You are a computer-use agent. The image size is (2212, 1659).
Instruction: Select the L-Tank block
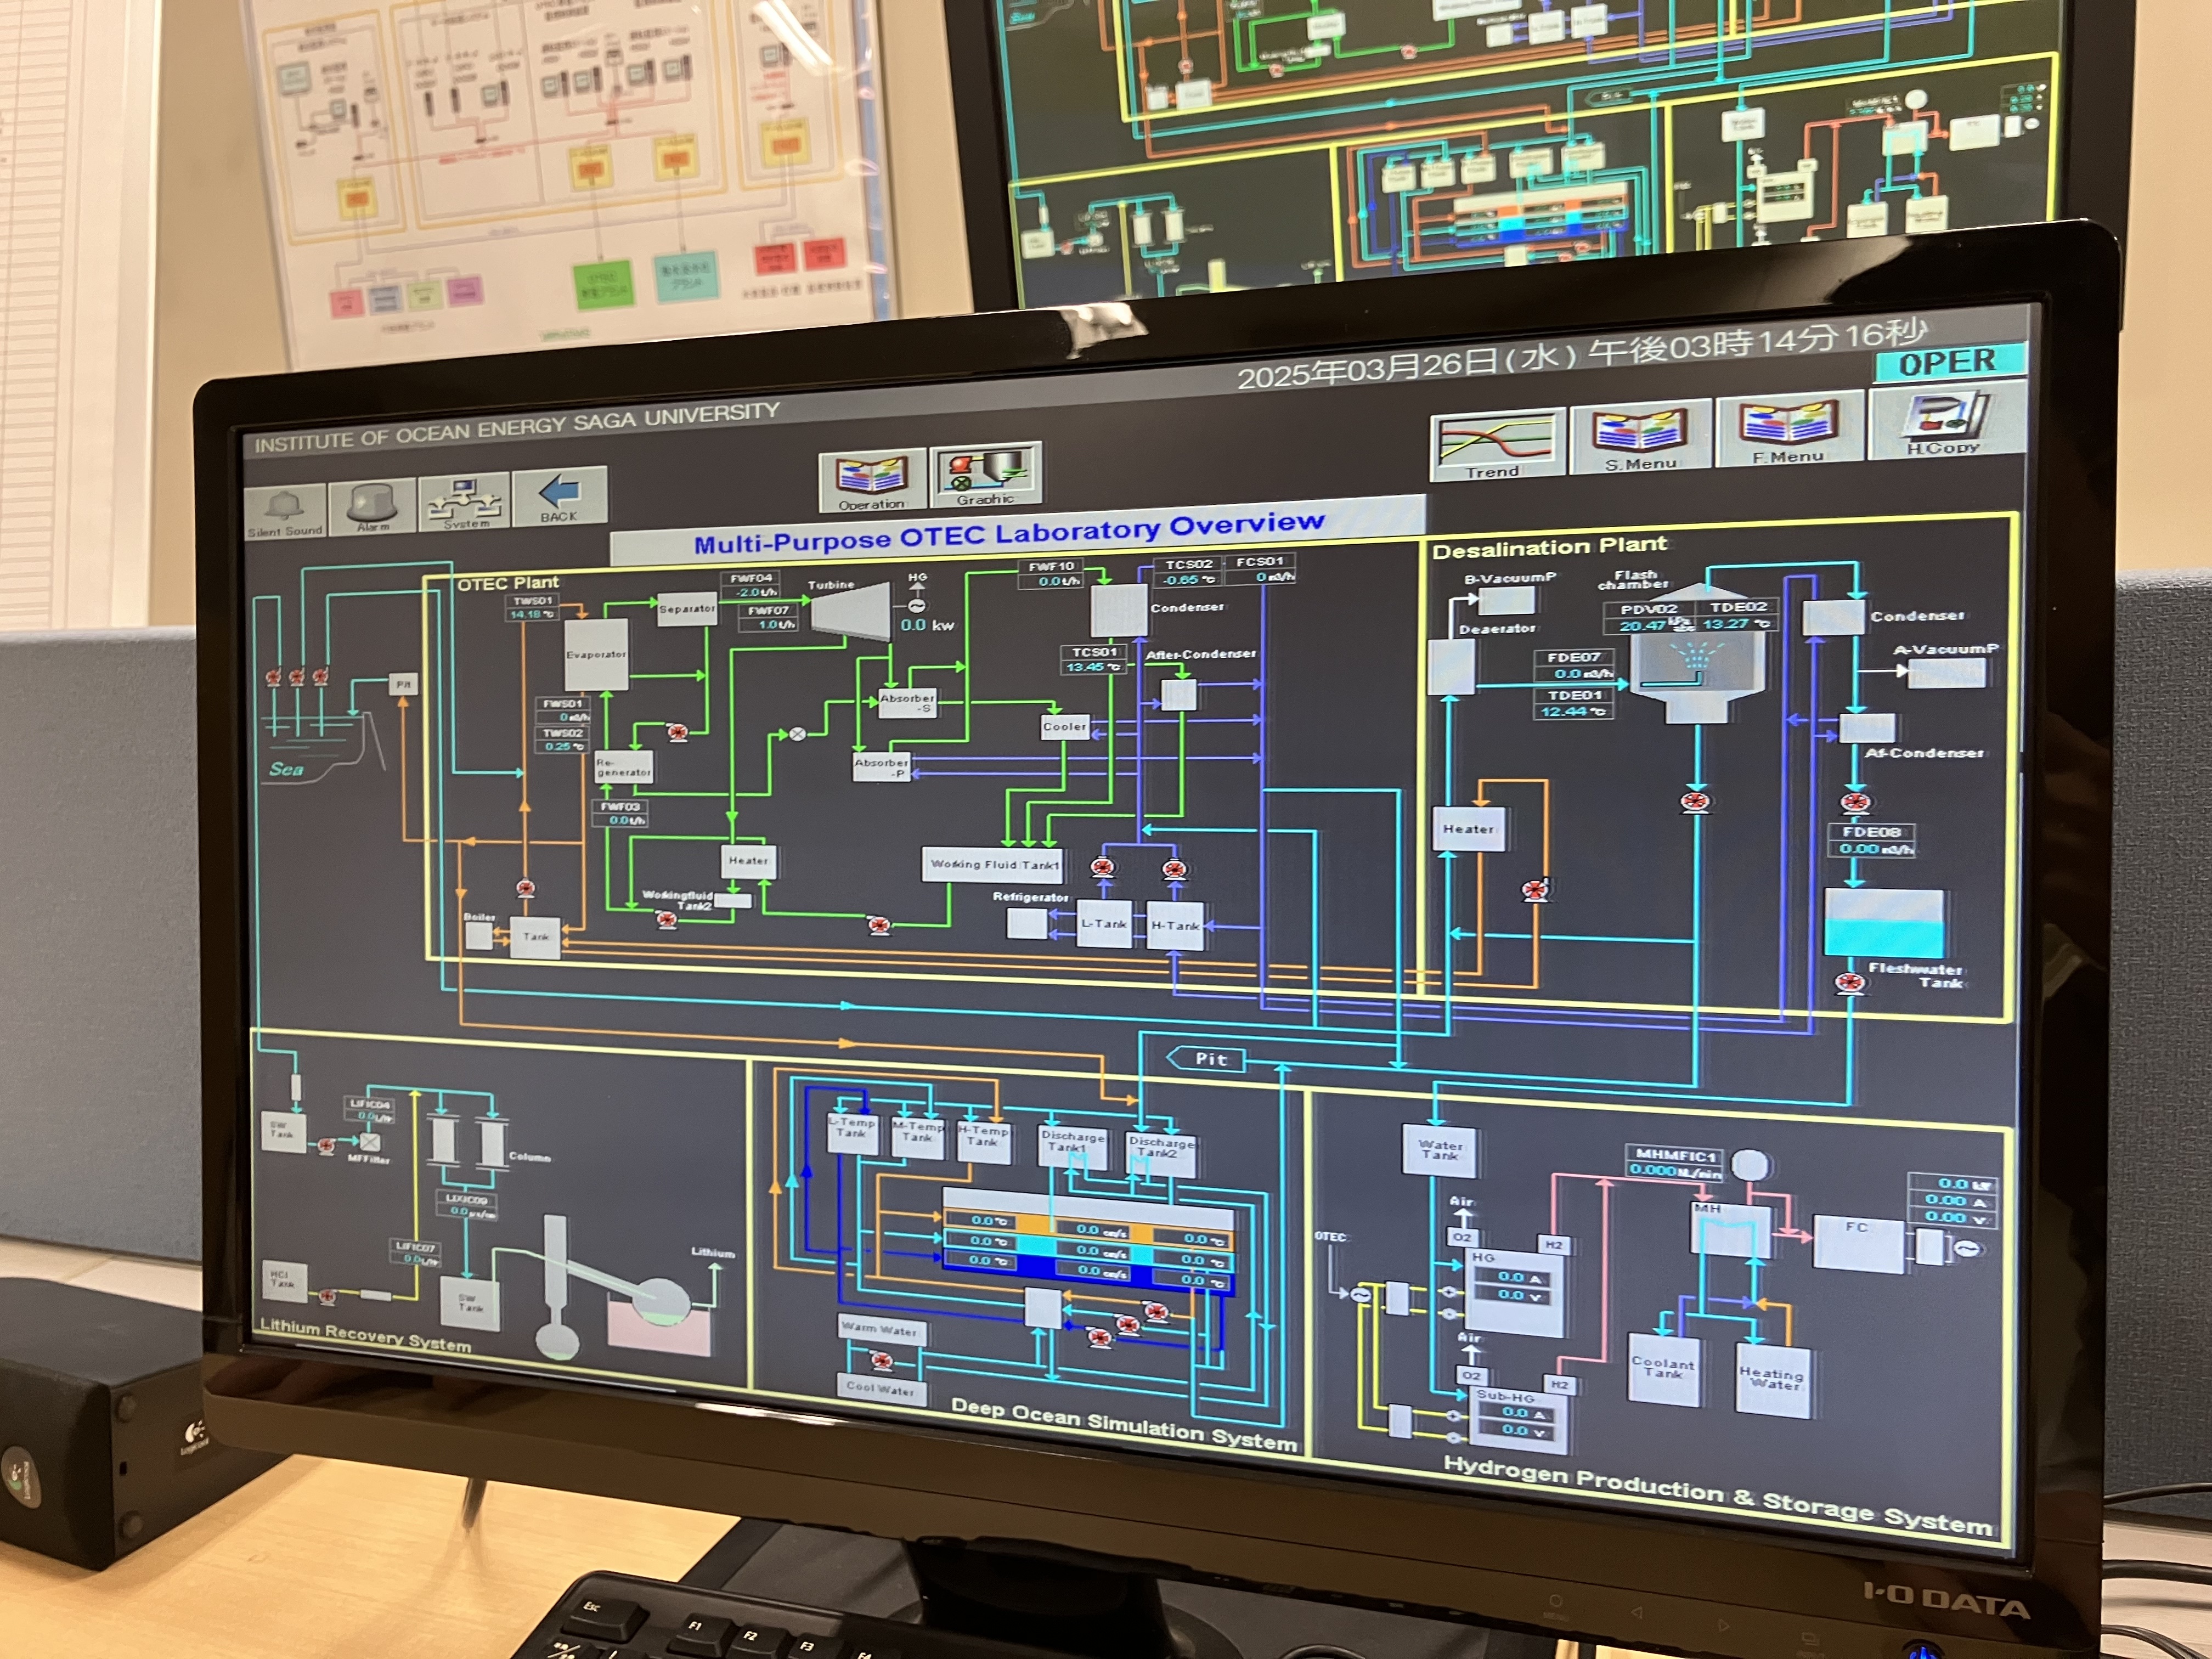1104,924
